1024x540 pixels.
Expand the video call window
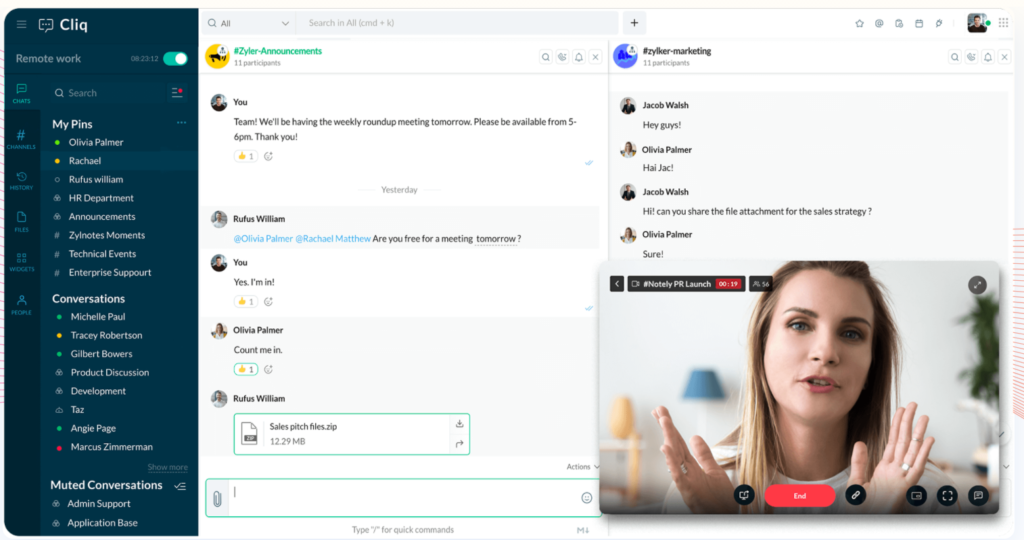pyautogui.click(x=977, y=285)
